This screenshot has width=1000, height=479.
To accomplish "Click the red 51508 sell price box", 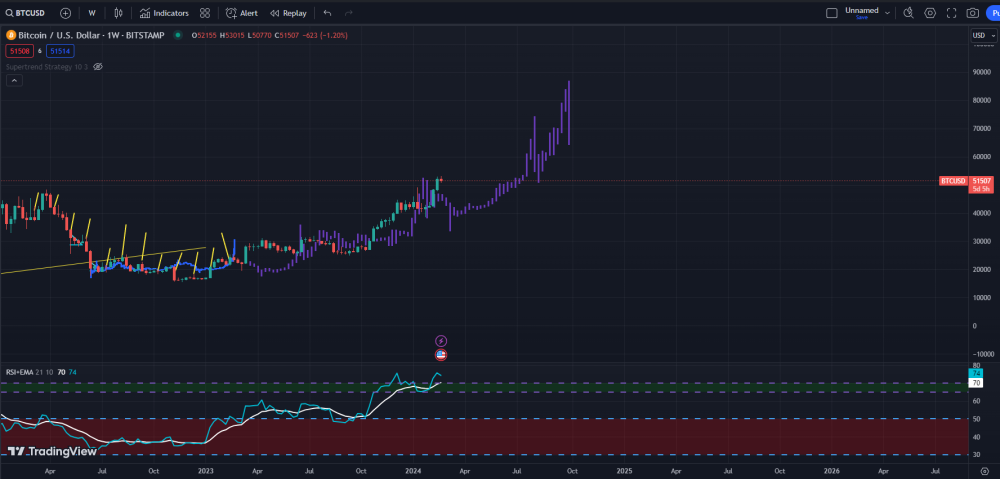I will click(20, 50).
